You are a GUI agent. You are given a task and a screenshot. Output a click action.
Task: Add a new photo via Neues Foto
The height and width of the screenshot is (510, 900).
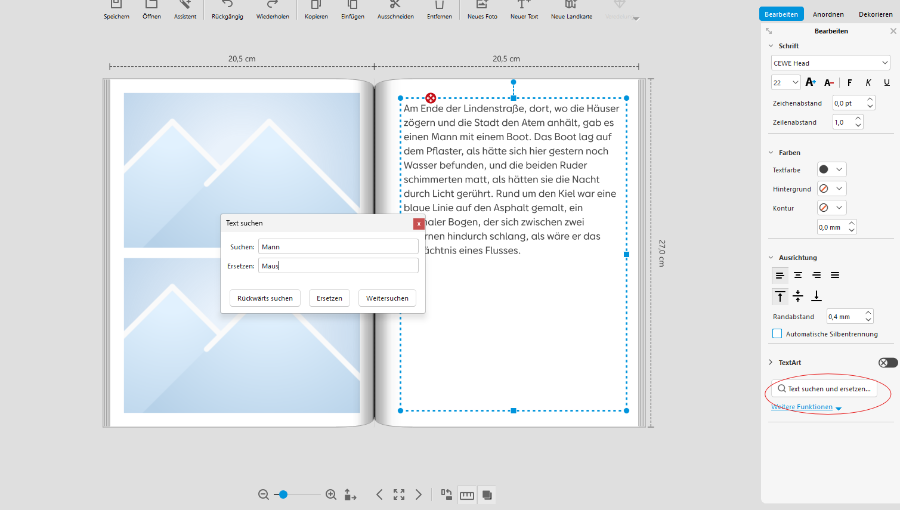482,5
